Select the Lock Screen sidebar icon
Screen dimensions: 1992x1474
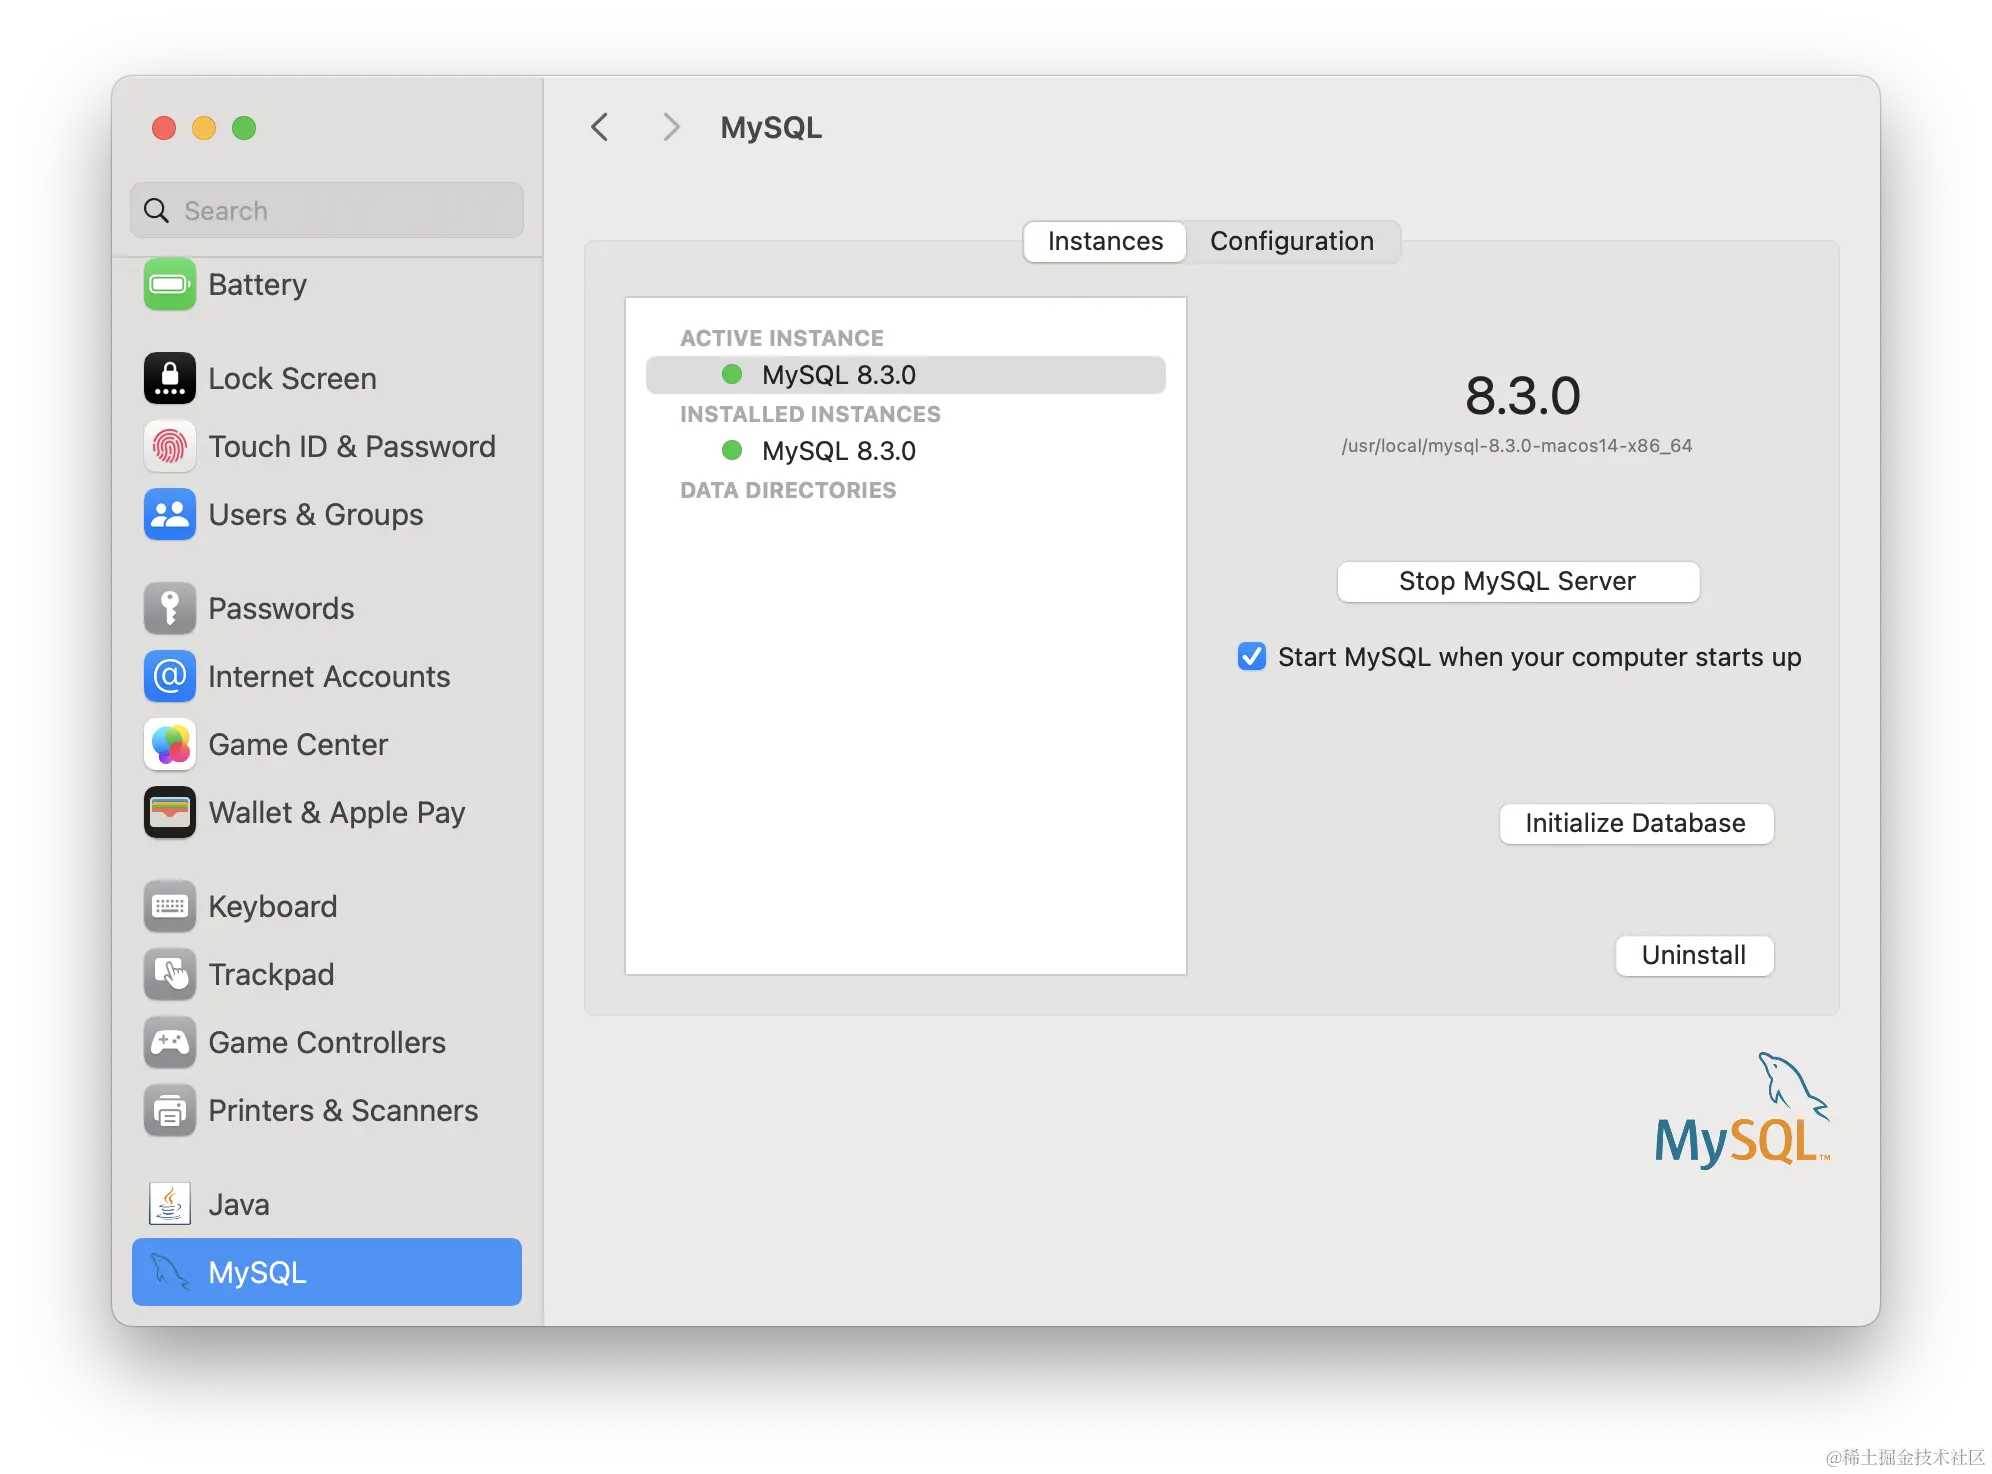(x=169, y=379)
